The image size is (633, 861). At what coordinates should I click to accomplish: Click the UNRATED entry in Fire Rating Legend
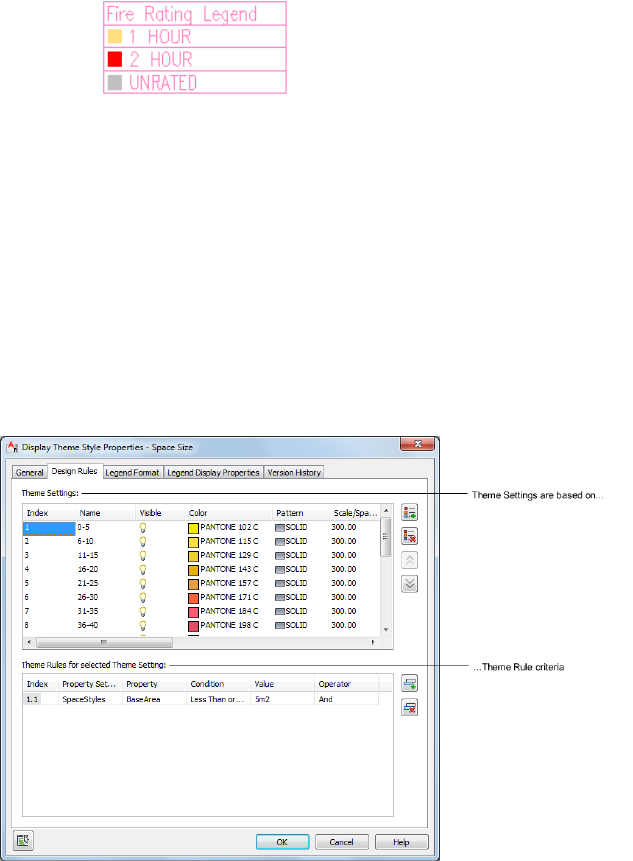tap(195, 82)
